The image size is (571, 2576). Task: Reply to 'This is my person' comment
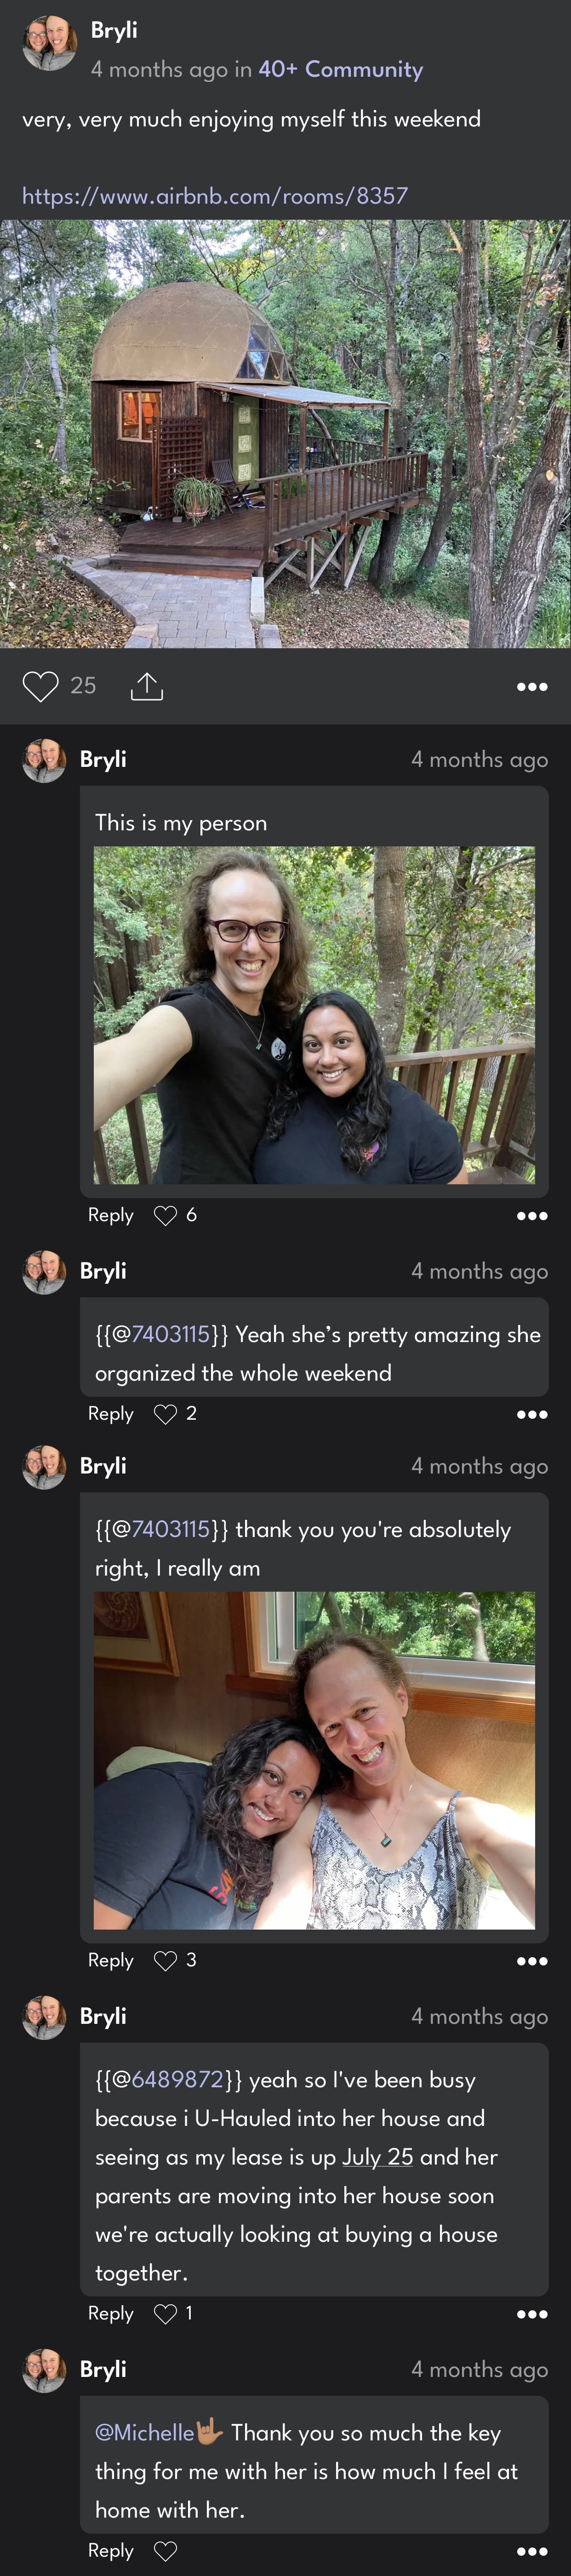tap(111, 1215)
